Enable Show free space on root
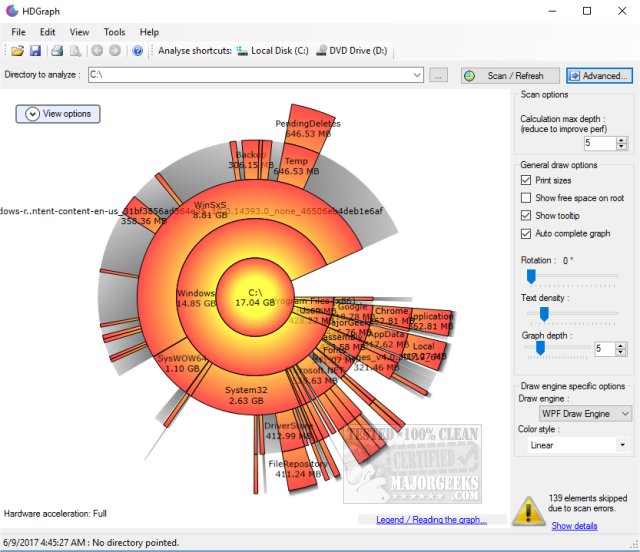Image resolution: width=640 pixels, height=552 pixels. (x=526, y=198)
